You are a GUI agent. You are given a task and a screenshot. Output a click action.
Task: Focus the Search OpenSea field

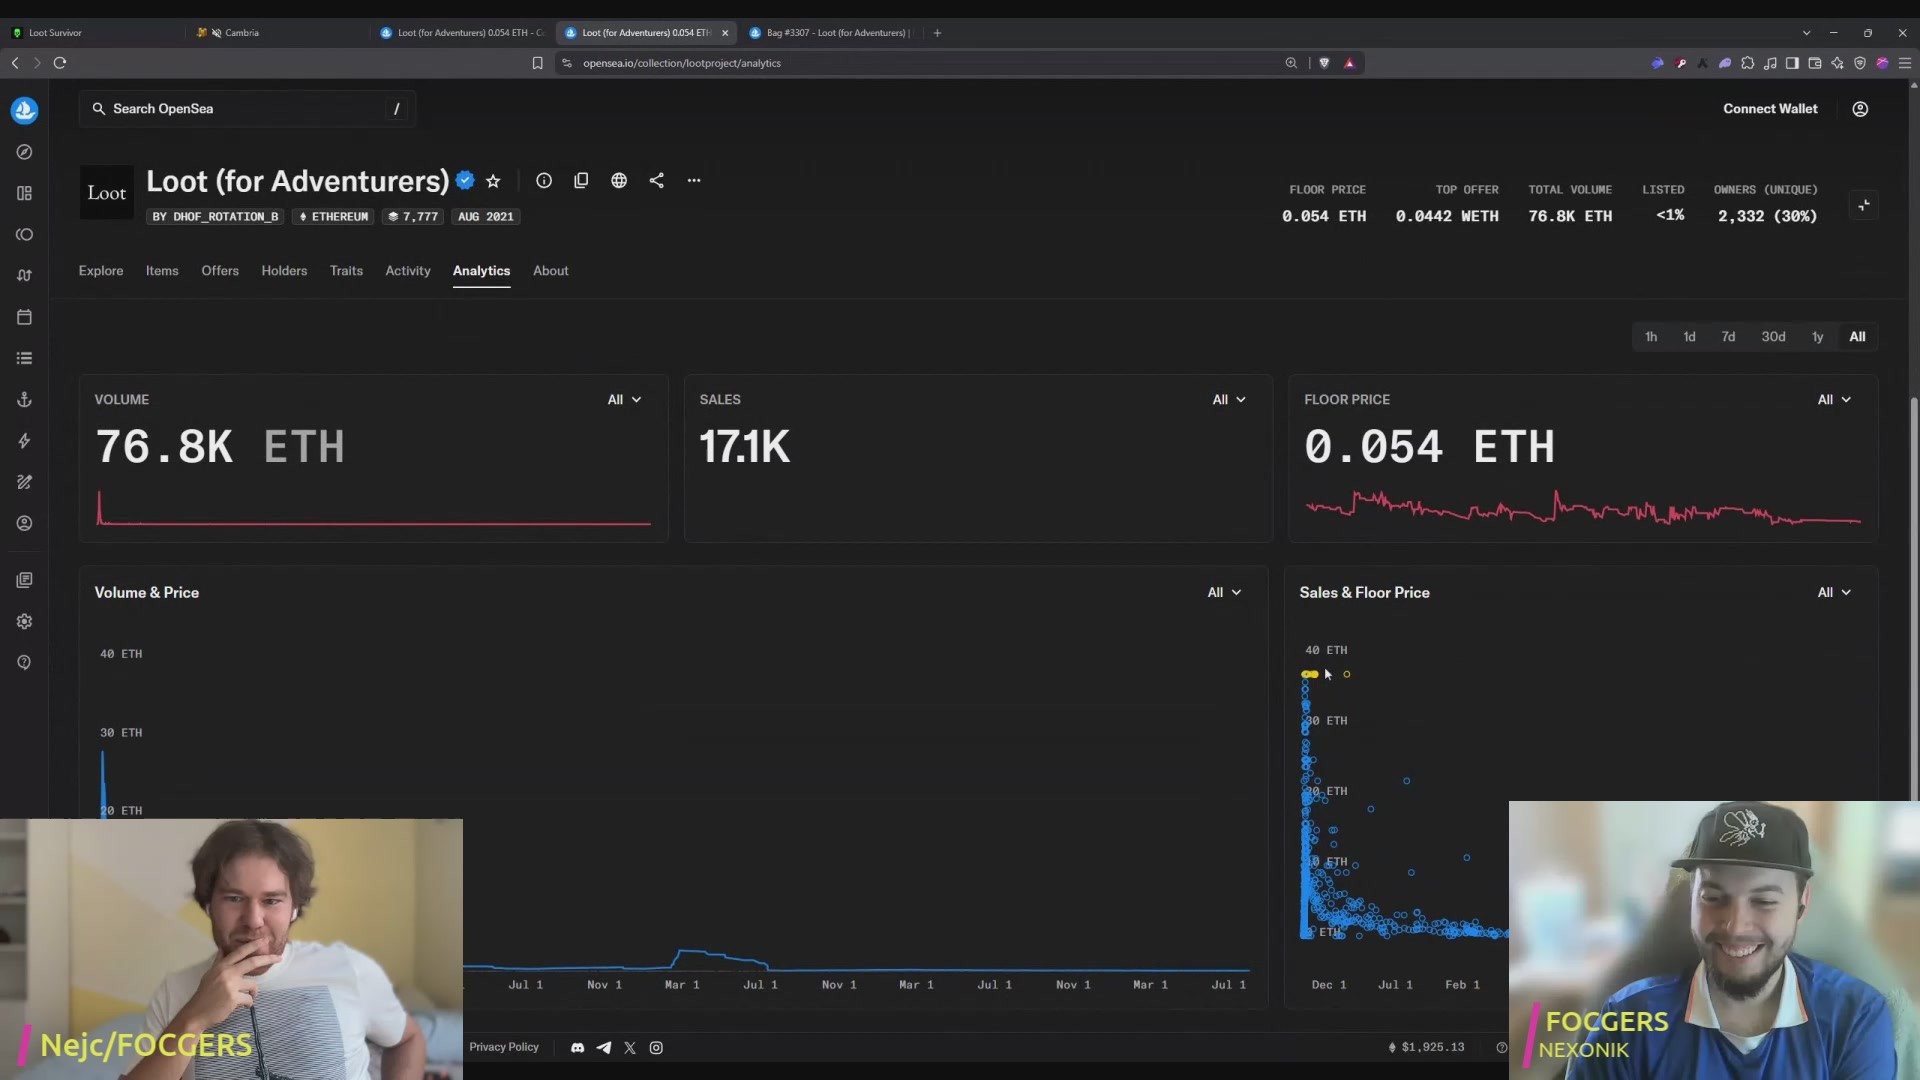[247, 109]
